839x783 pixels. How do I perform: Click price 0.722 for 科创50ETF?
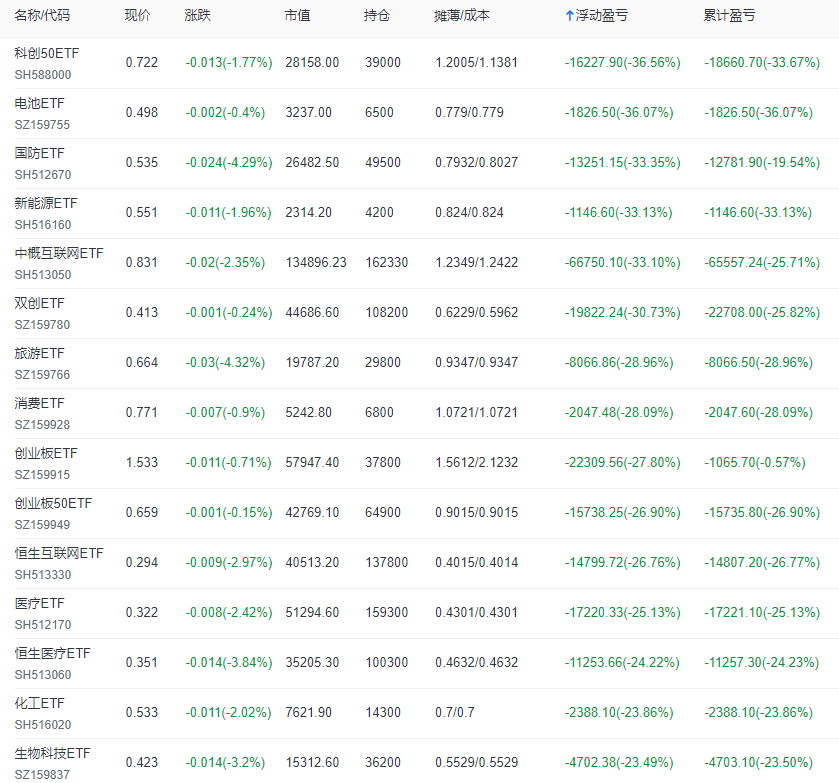(x=142, y=63)
